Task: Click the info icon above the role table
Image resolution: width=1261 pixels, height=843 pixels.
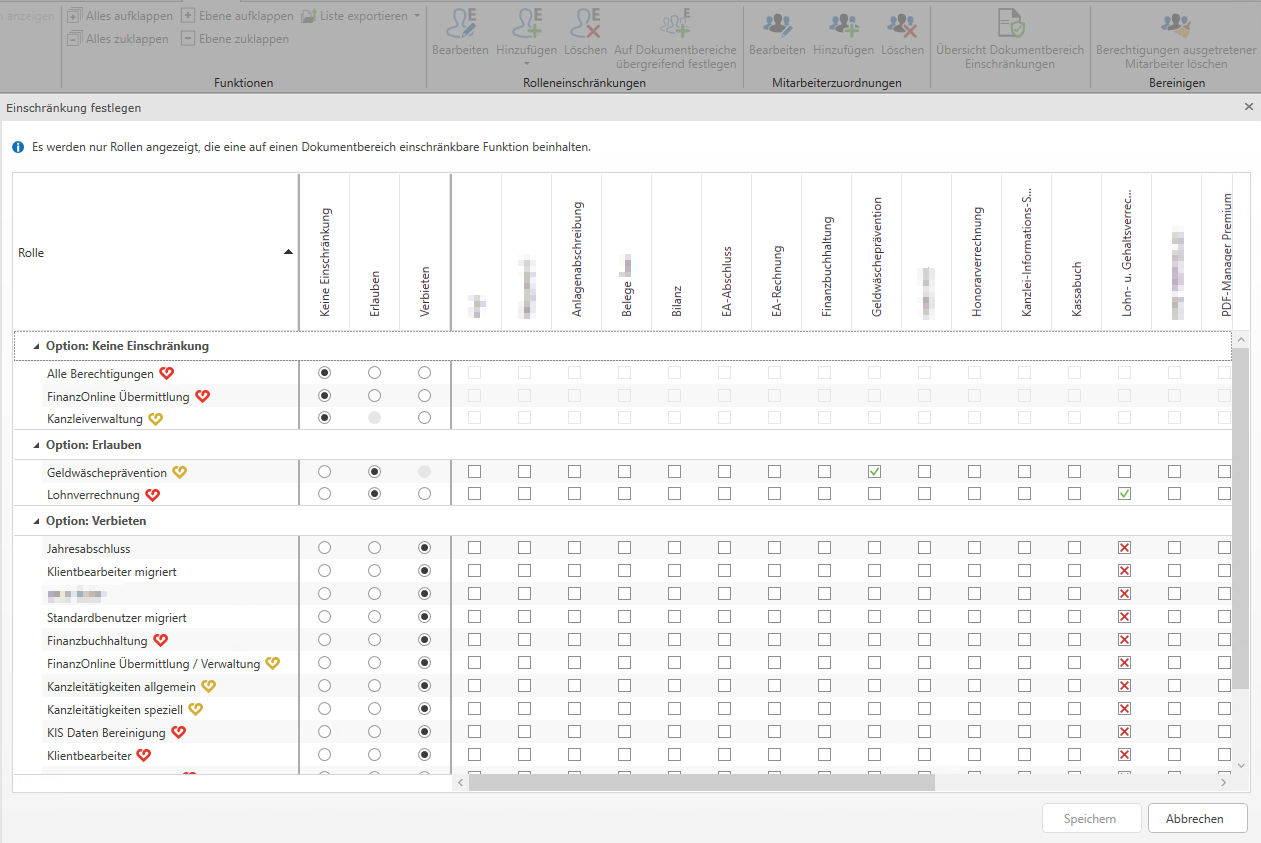Action: [x=18, y=147]
